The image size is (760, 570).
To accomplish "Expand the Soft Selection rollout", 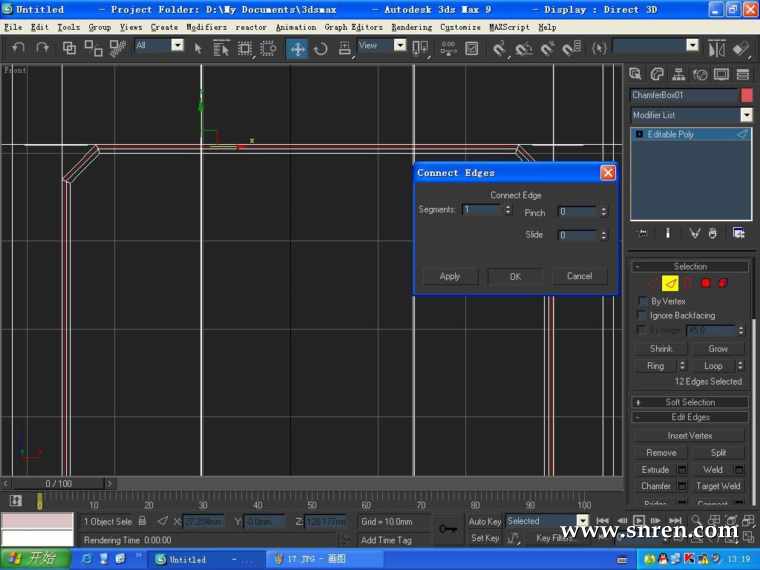I will 690,402.
